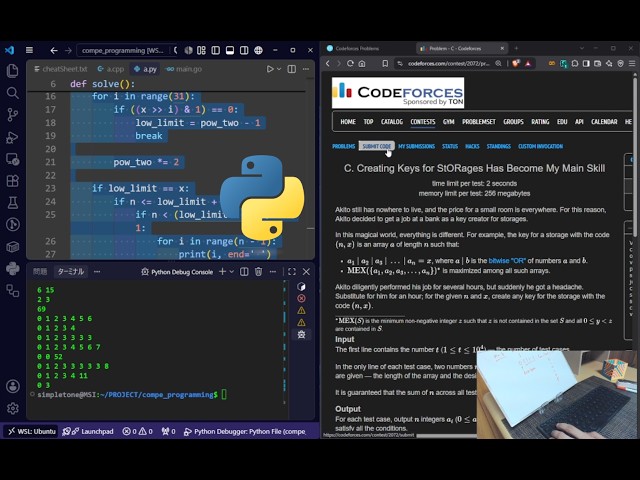Go to browser home page
Image resolution: width=640 pixels, height=480 pixels.
362,64
